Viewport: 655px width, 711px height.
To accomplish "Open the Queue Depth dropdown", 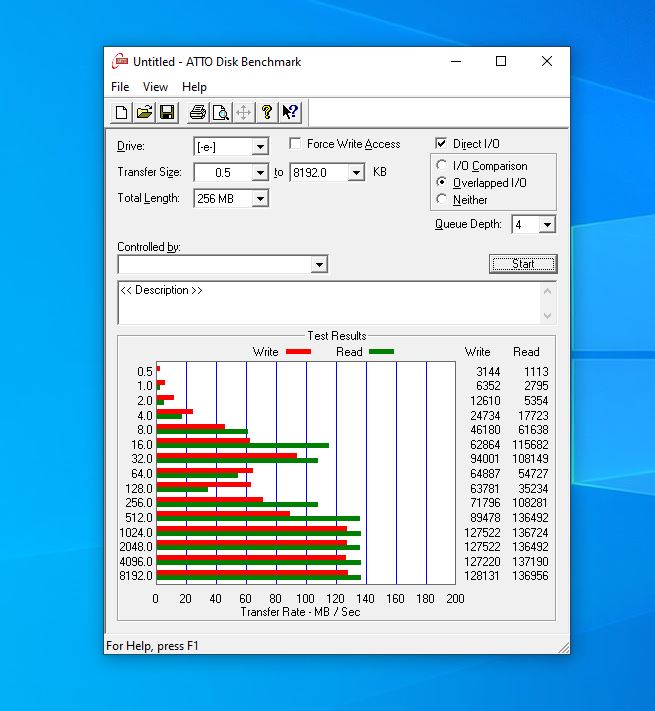I will click(x=546, y=225).
